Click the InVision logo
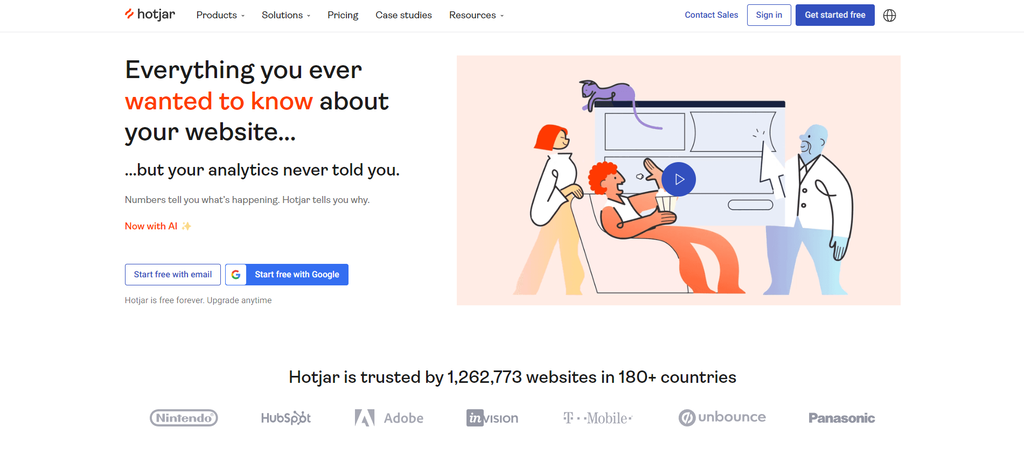Image resolution: width=1024 pixels, height=455 pixels. click(x=492, y=418)
